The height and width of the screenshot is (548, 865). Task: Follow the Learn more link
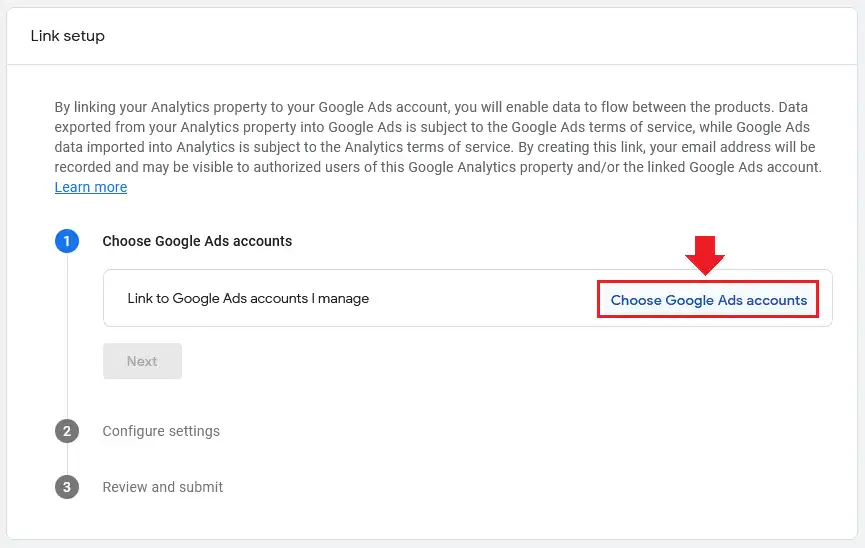coord(91,187)
